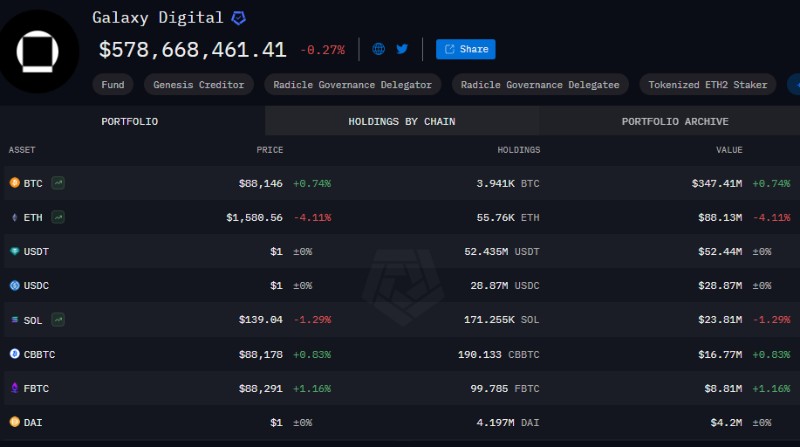The image size is (800, 447).
Task: Select the Genesis Creditor tag
Action: (x=199, y=85)
